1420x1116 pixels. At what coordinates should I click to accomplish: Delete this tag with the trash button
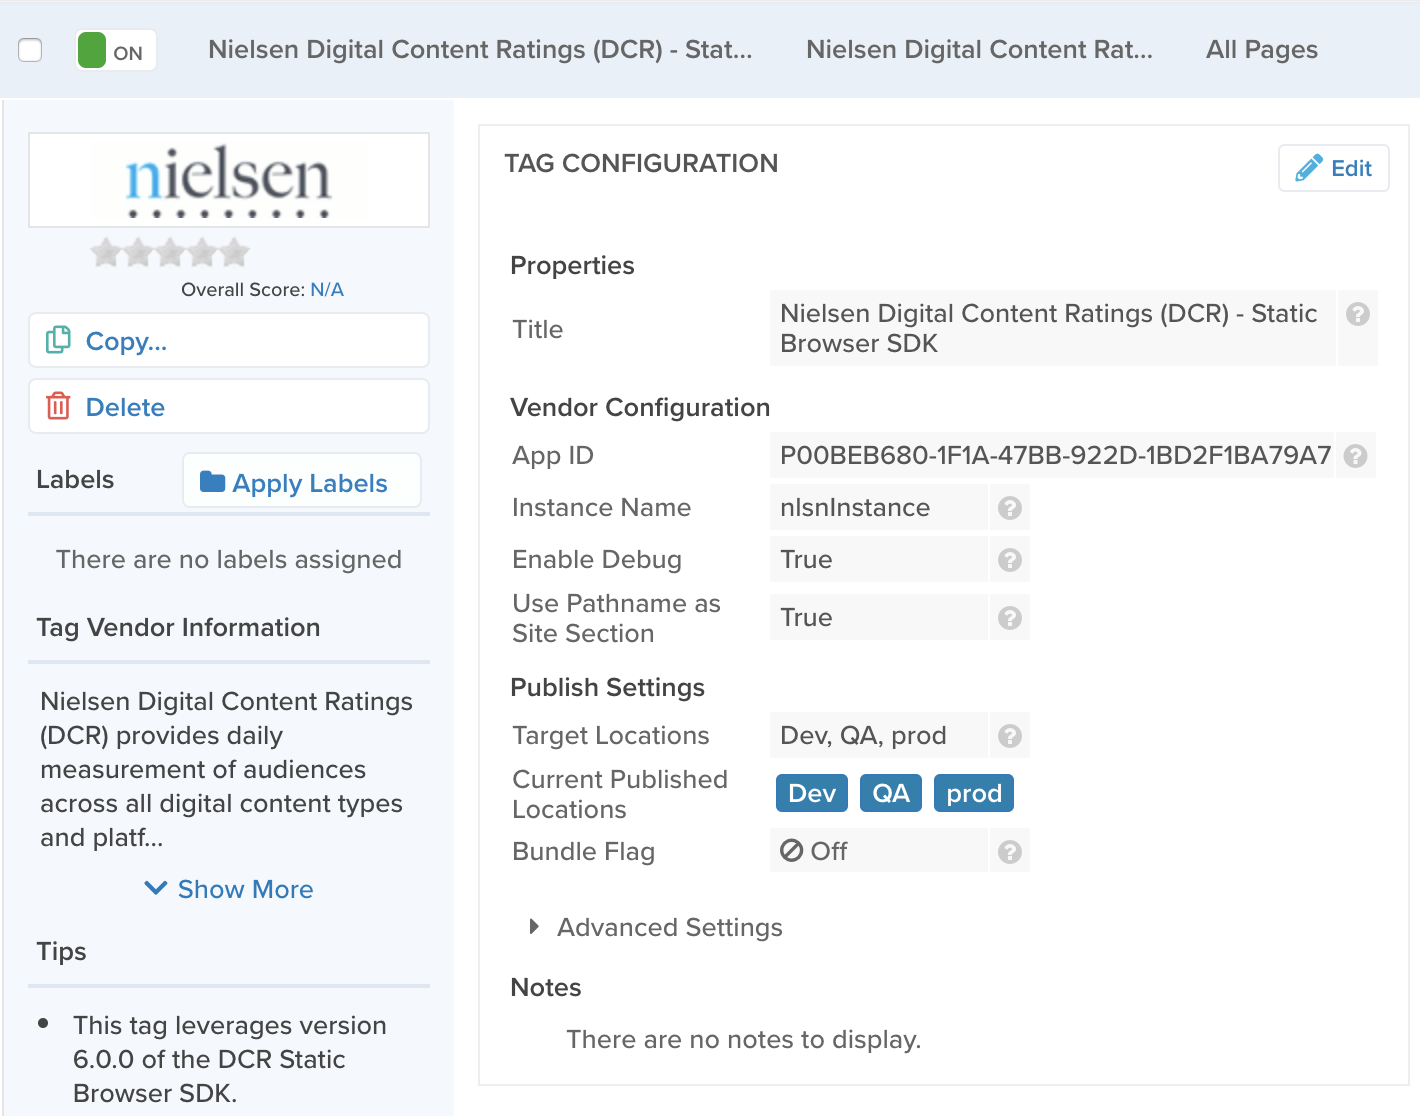point(229,406)
